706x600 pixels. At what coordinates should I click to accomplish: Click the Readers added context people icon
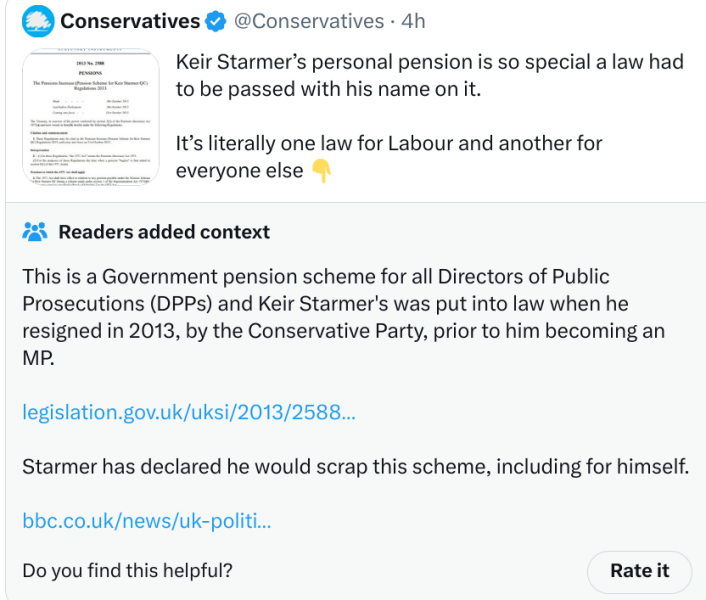click(35, 232)
